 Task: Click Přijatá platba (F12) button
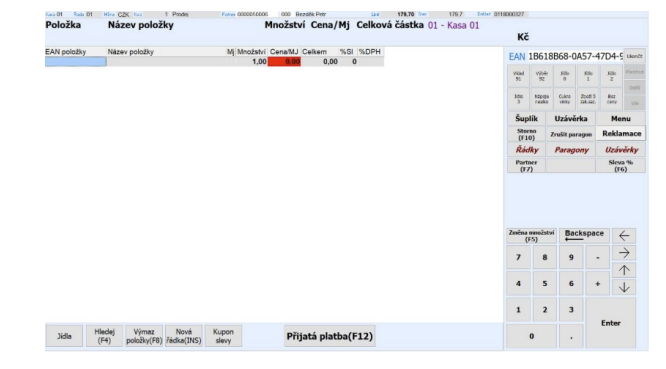click(329, 336)
